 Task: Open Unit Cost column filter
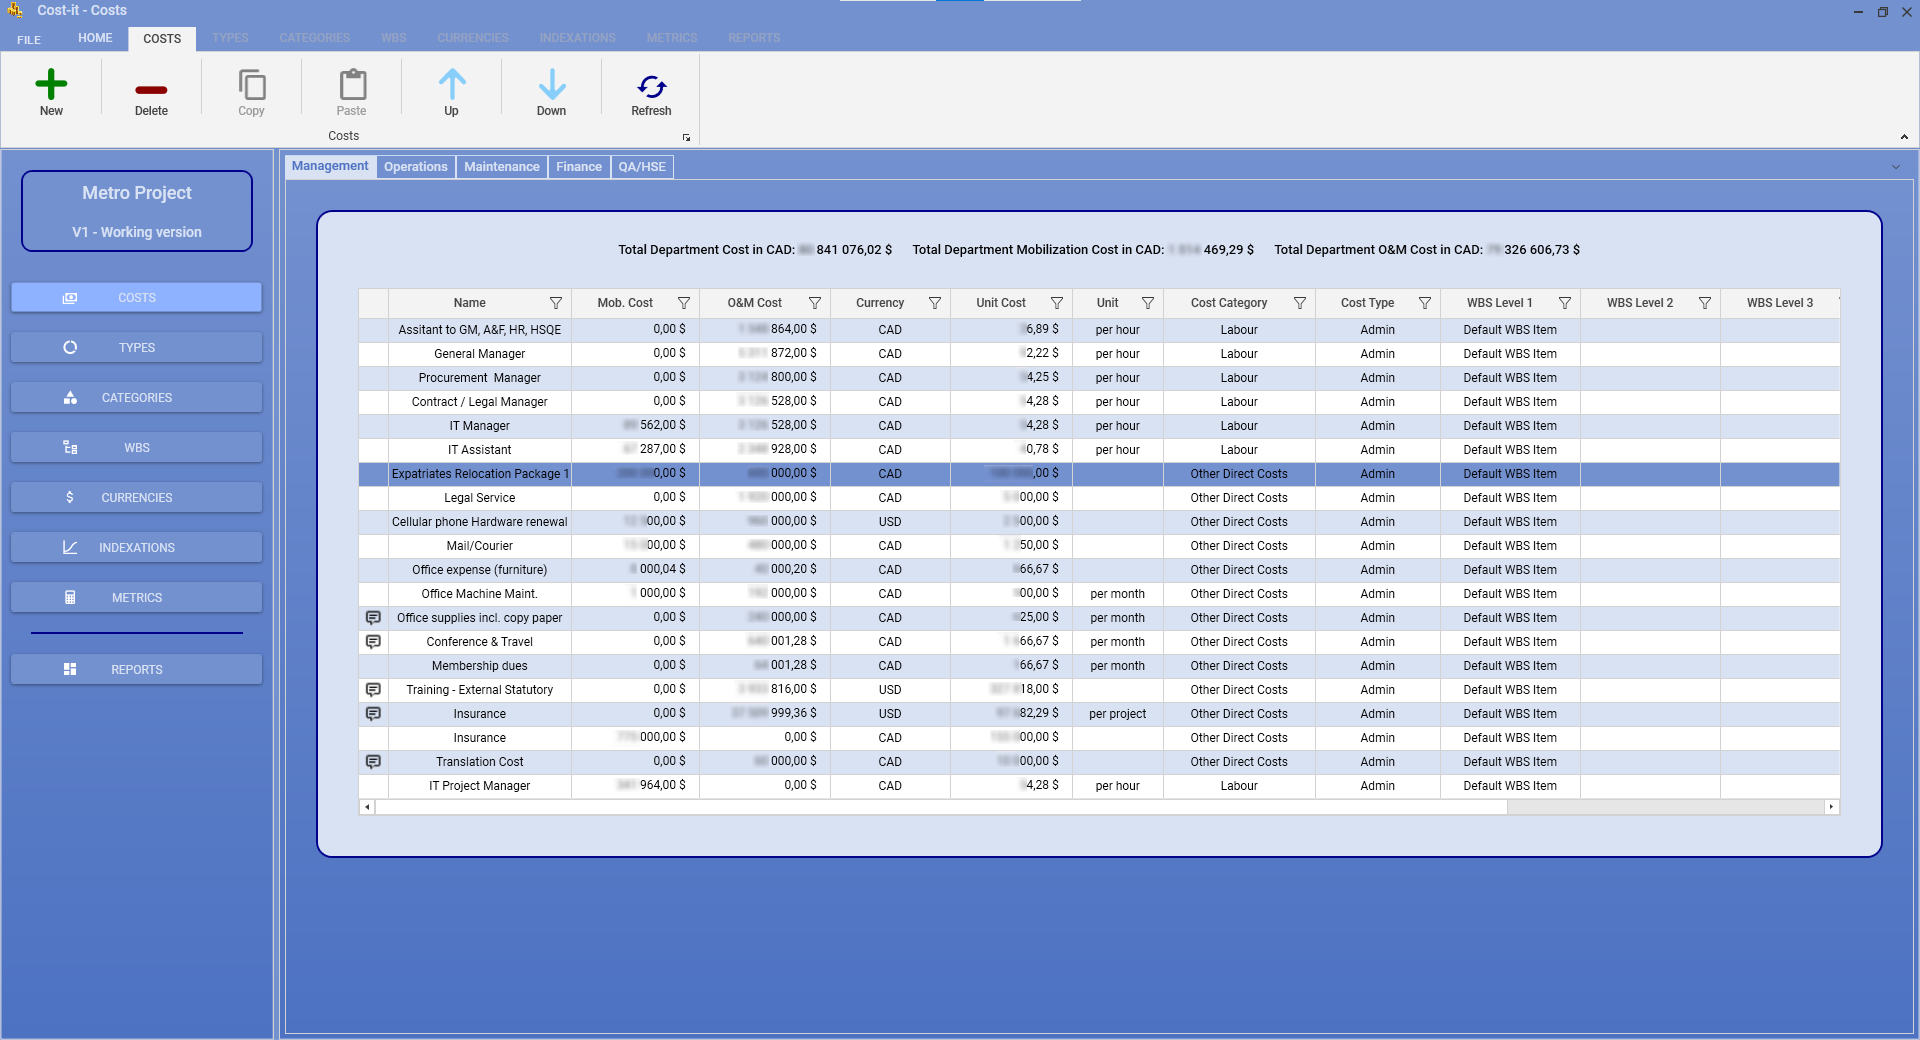1057,303
